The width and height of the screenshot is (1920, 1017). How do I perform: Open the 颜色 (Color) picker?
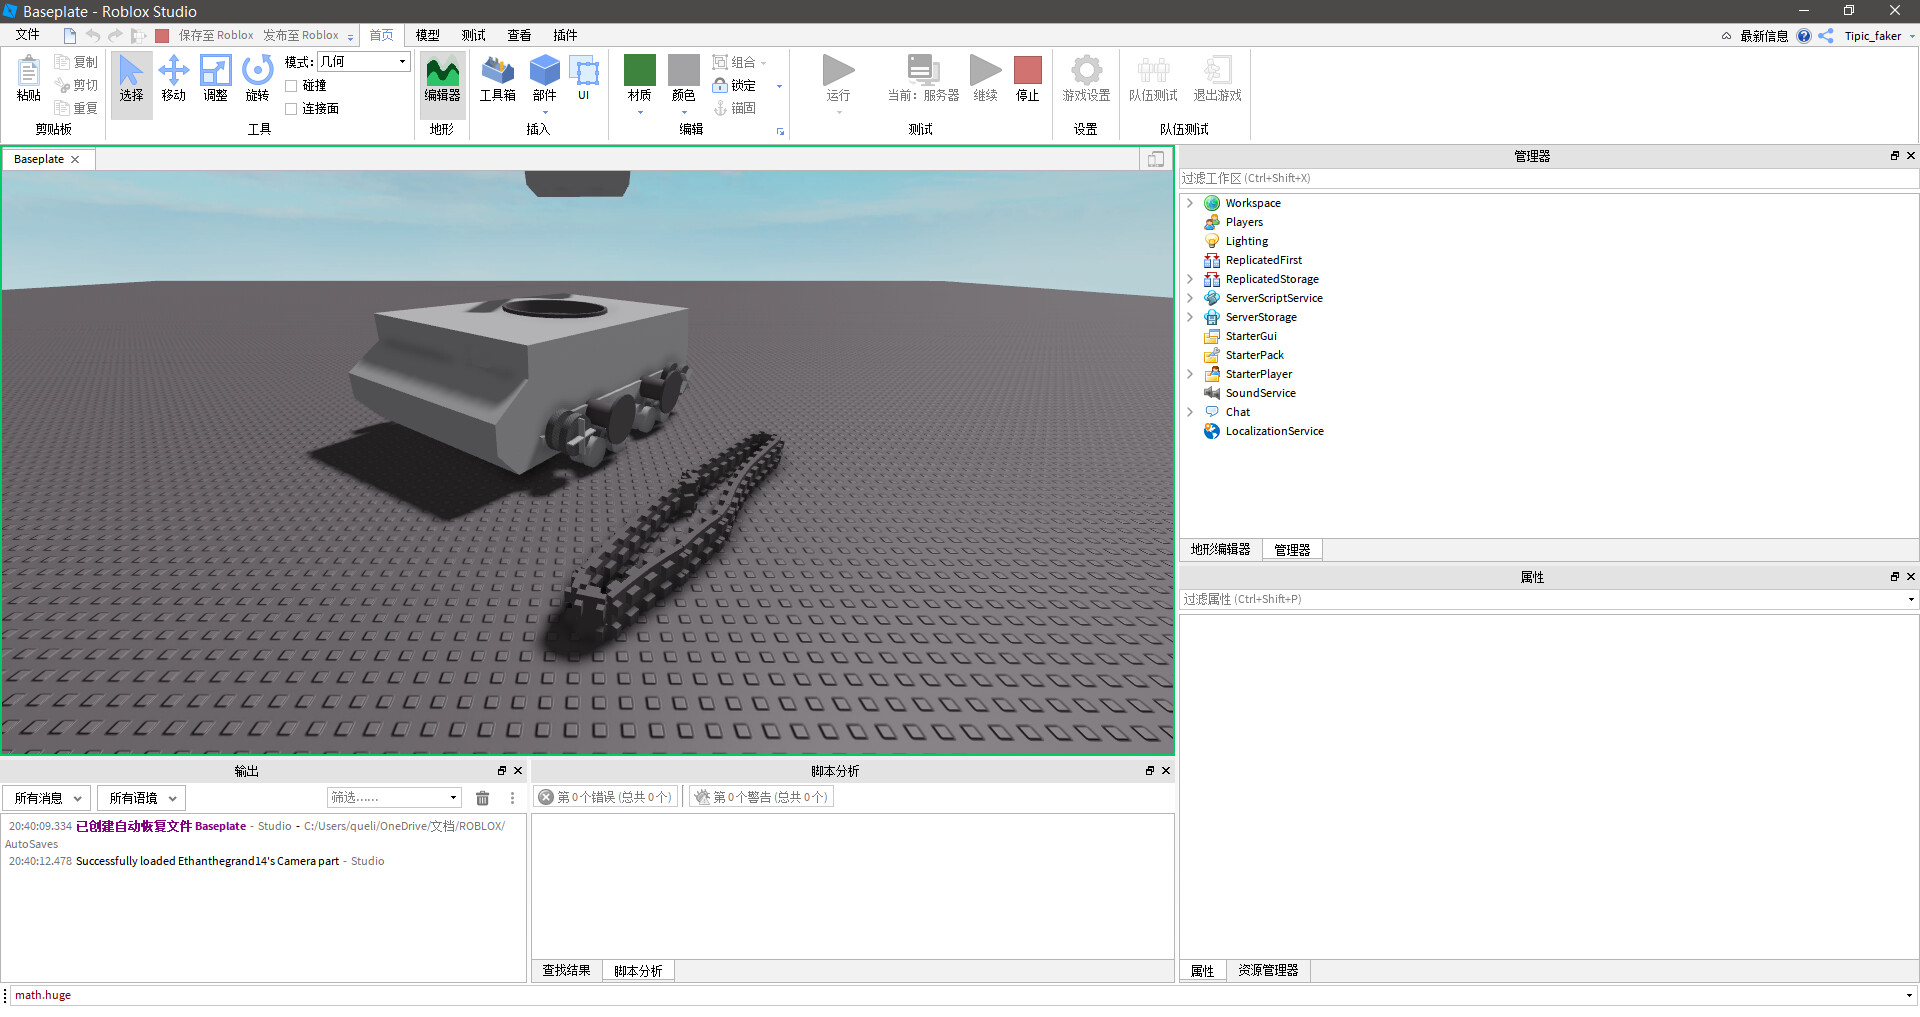click(684, 82)
